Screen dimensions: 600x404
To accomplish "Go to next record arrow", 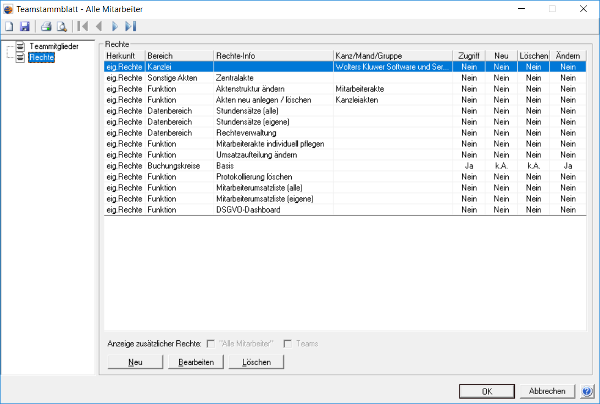I will pyautogui.click(x=114, y=26).
